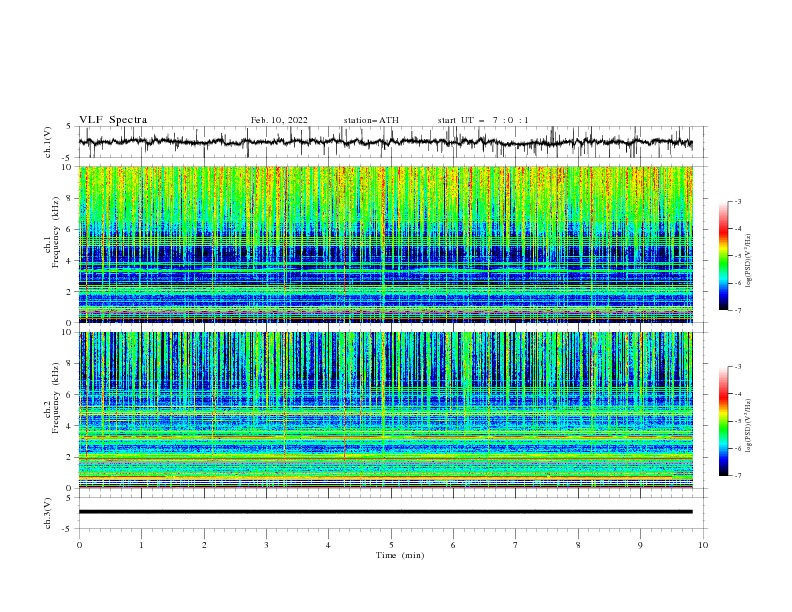The image size is (792, 612).
Task: Select the "Time (min)" axis label
Action: [400, 555]
